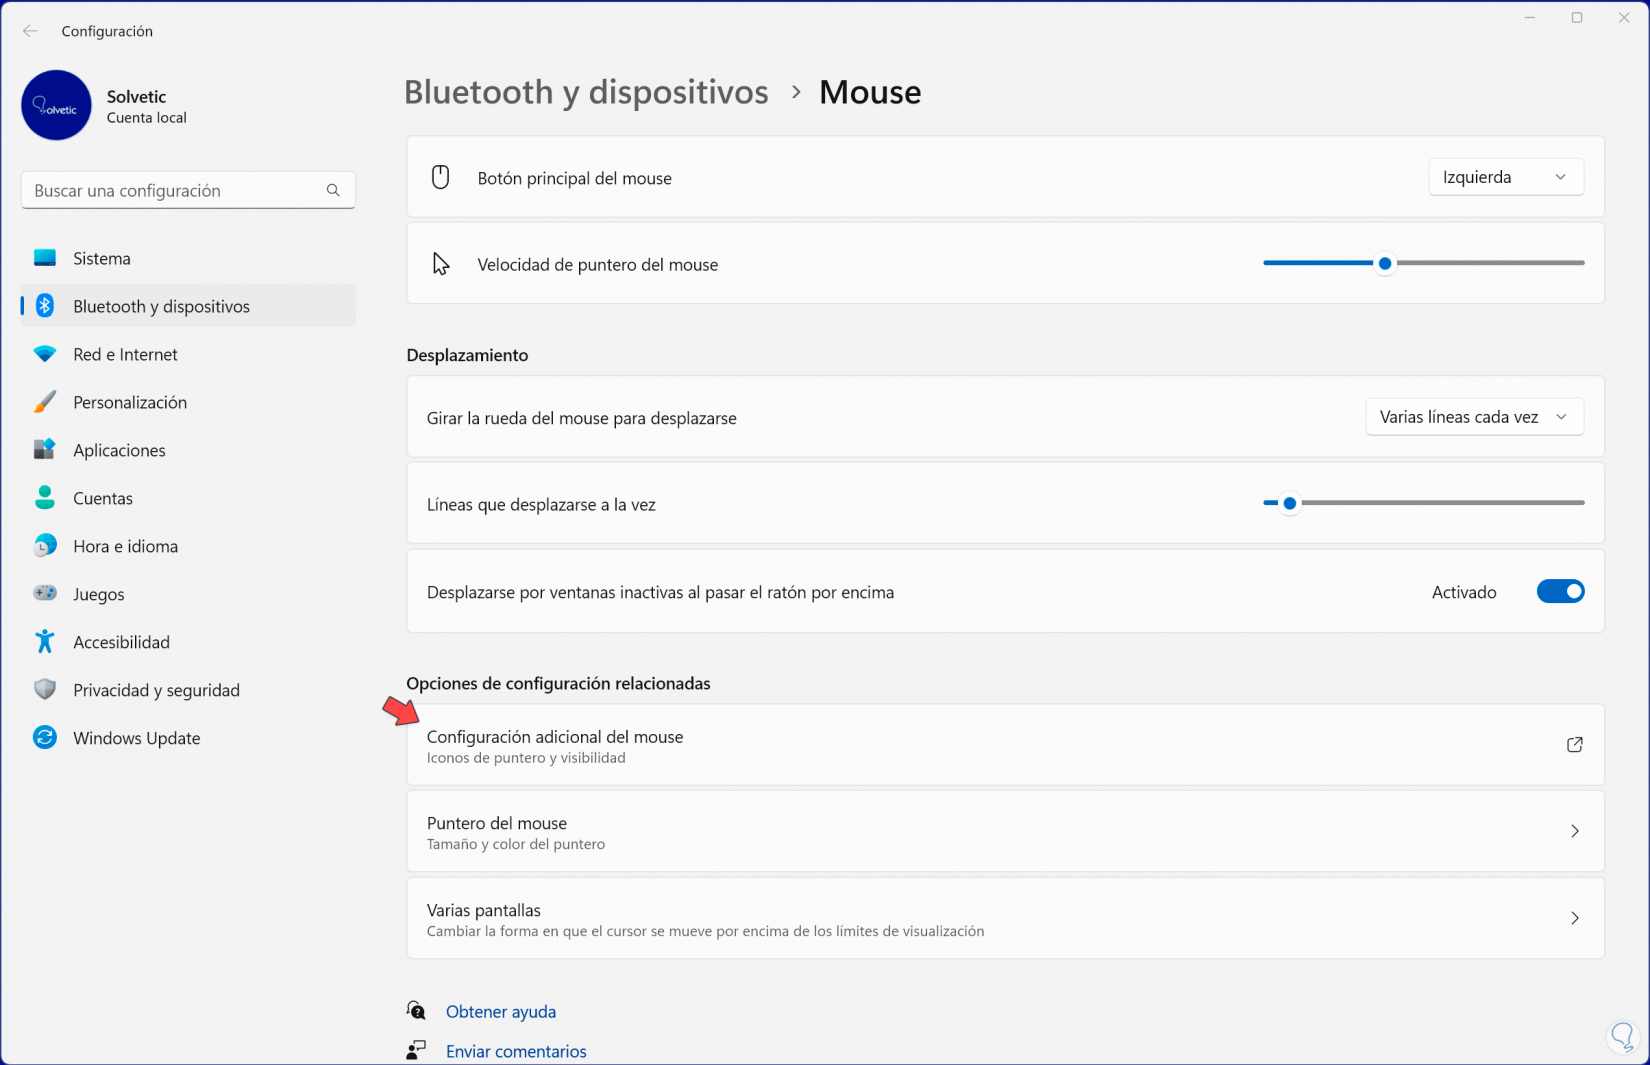This screenshot has width=1650, height=1065.
Task: Open the Juegos gamepad icon
Action: pyautogui.click(x=45, y=594)
